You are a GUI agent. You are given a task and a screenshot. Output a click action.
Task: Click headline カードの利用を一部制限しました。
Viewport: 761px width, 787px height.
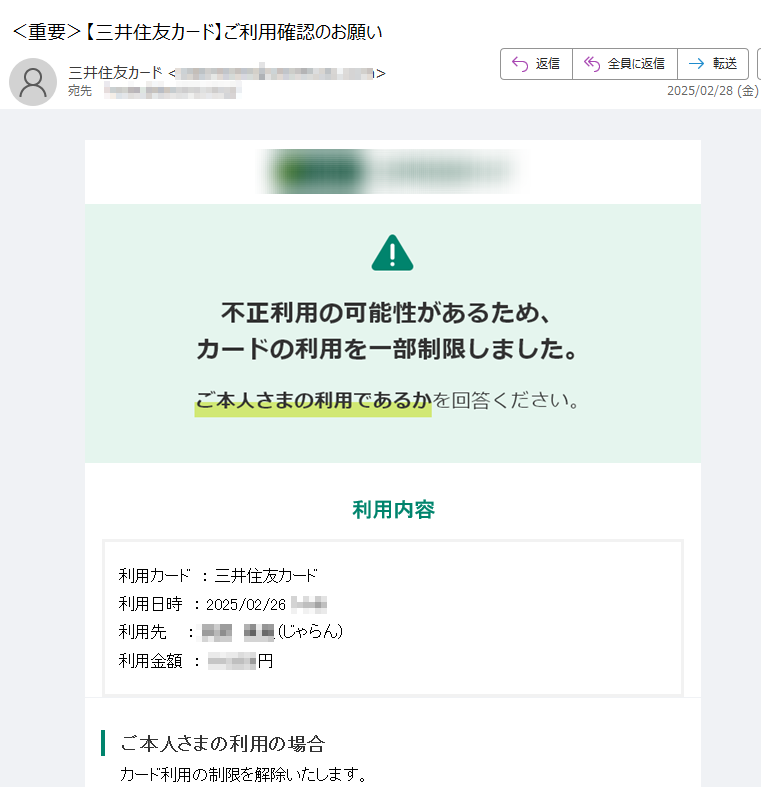pos(387,349)
